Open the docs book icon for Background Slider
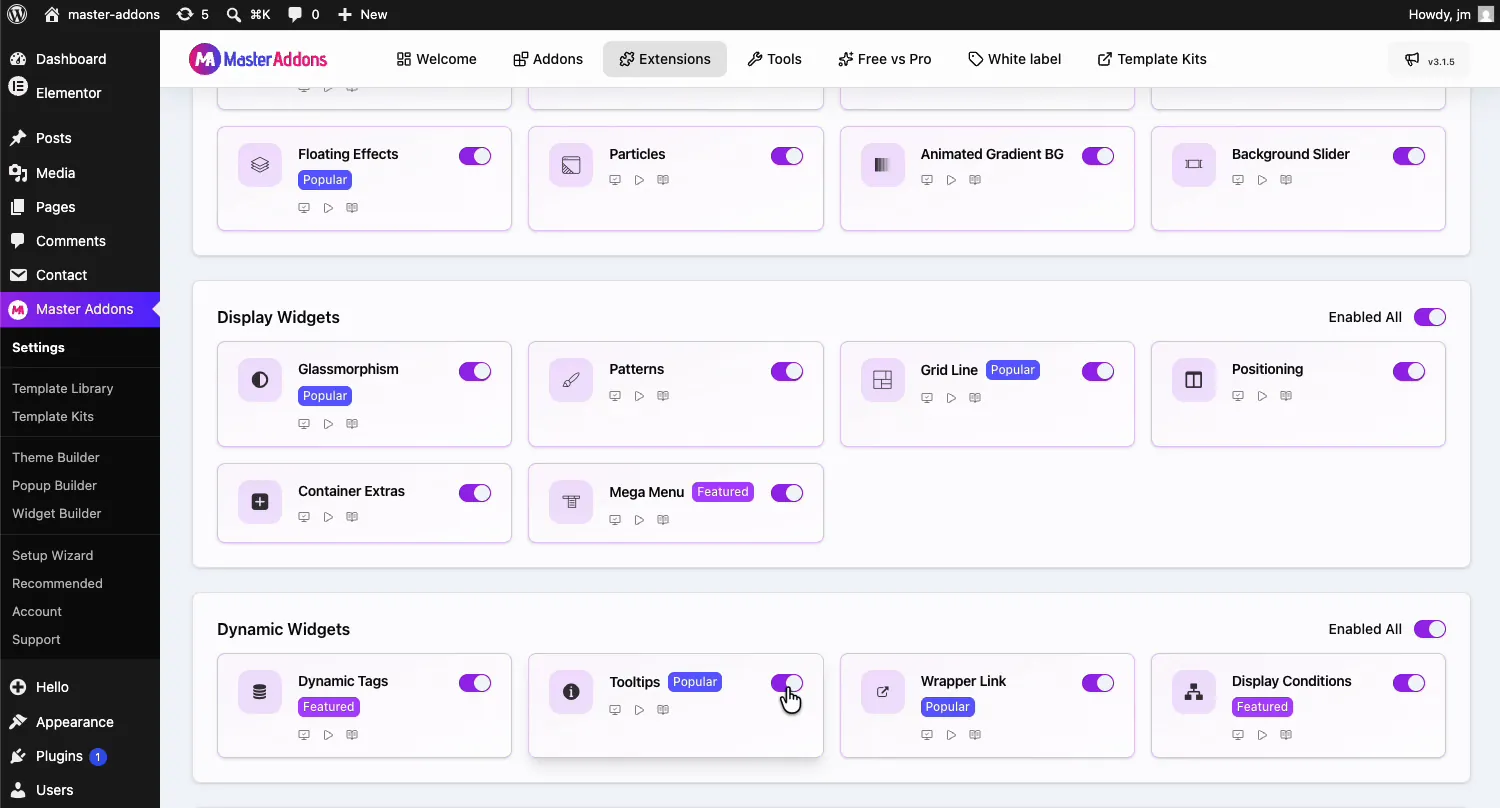 pyautogui.click(x=1286, y=180)
